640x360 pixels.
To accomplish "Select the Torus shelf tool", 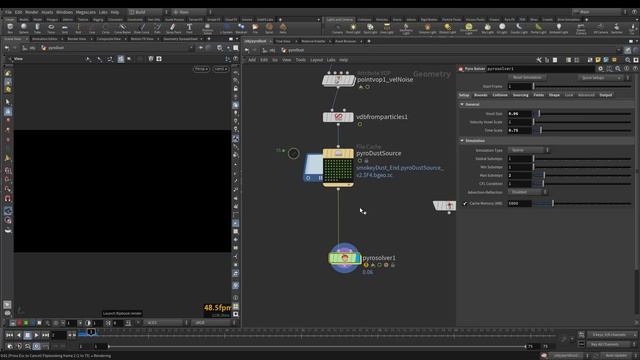I will 51,29.
